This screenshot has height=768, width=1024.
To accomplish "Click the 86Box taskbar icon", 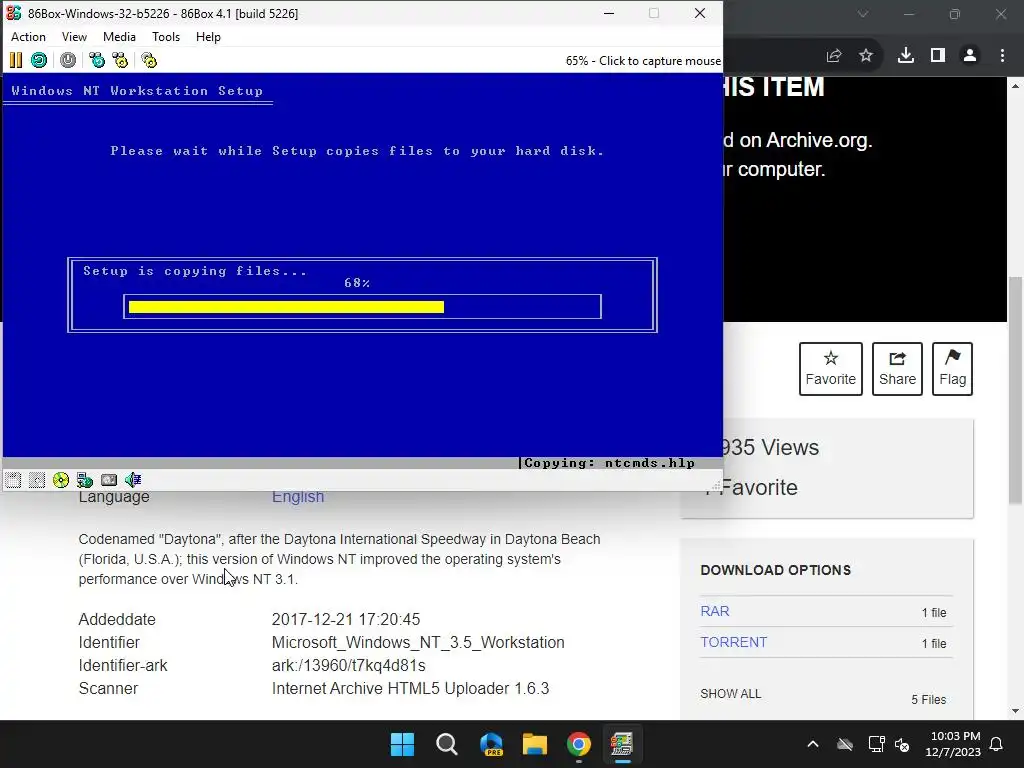I will tap(622, 744).
